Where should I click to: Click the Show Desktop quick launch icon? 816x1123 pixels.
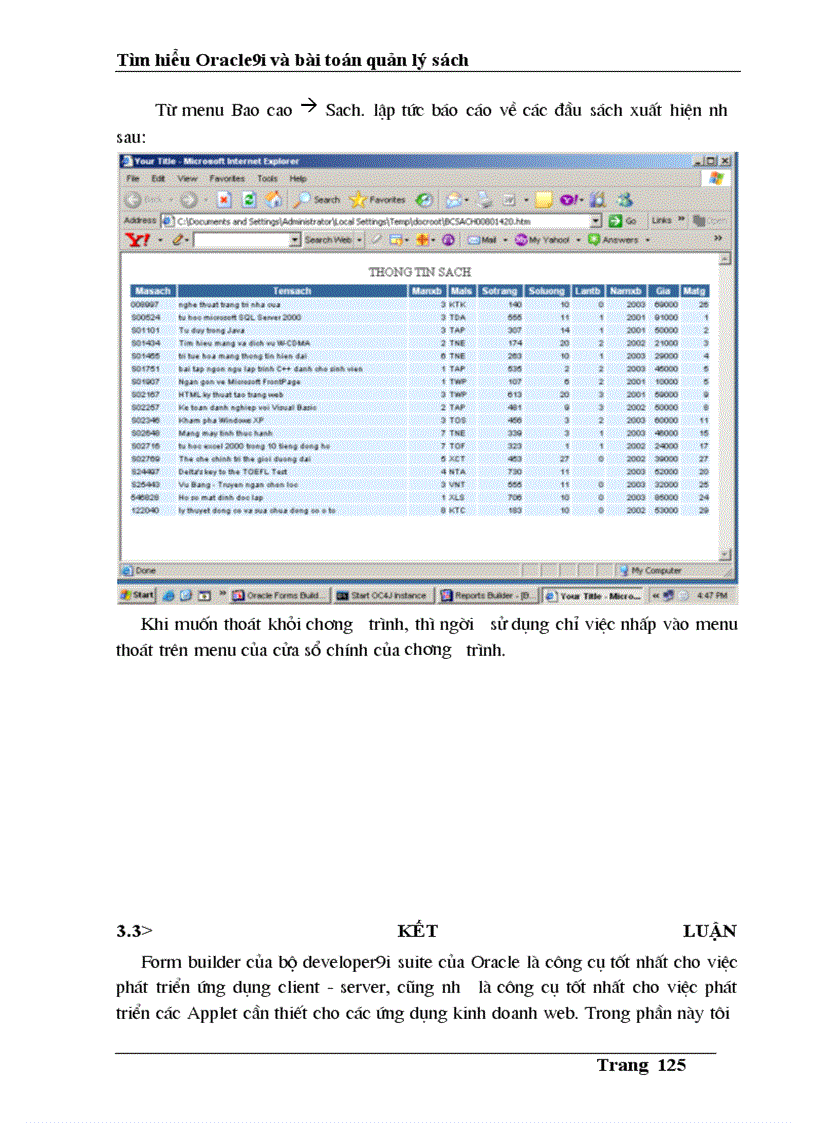(x=186, y=595)
